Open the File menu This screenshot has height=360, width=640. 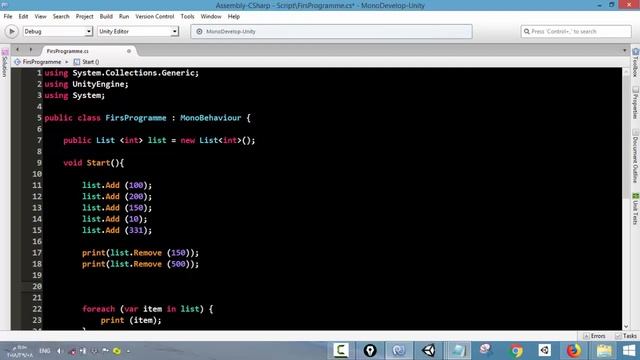[x=8, y=16]
